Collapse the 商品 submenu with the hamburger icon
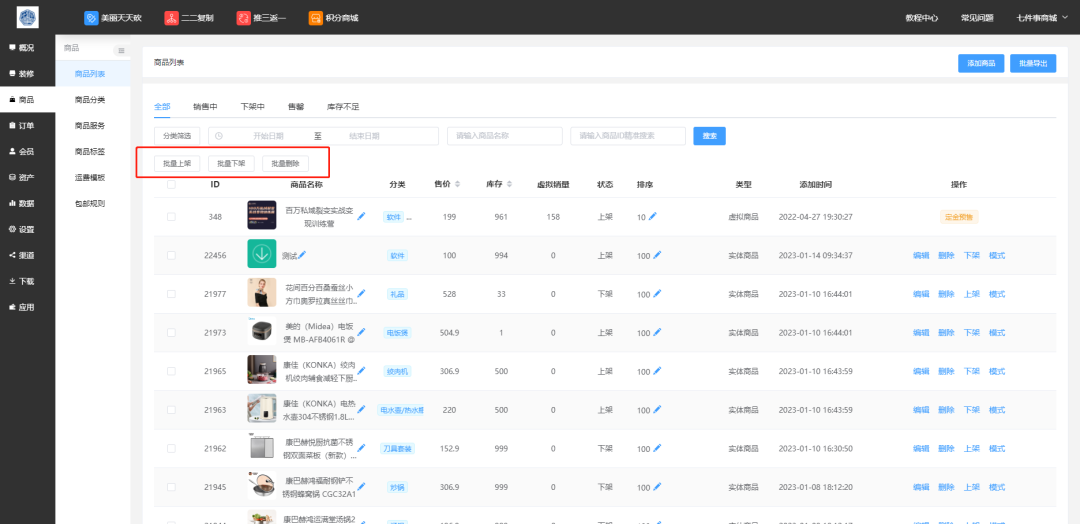 121,50
